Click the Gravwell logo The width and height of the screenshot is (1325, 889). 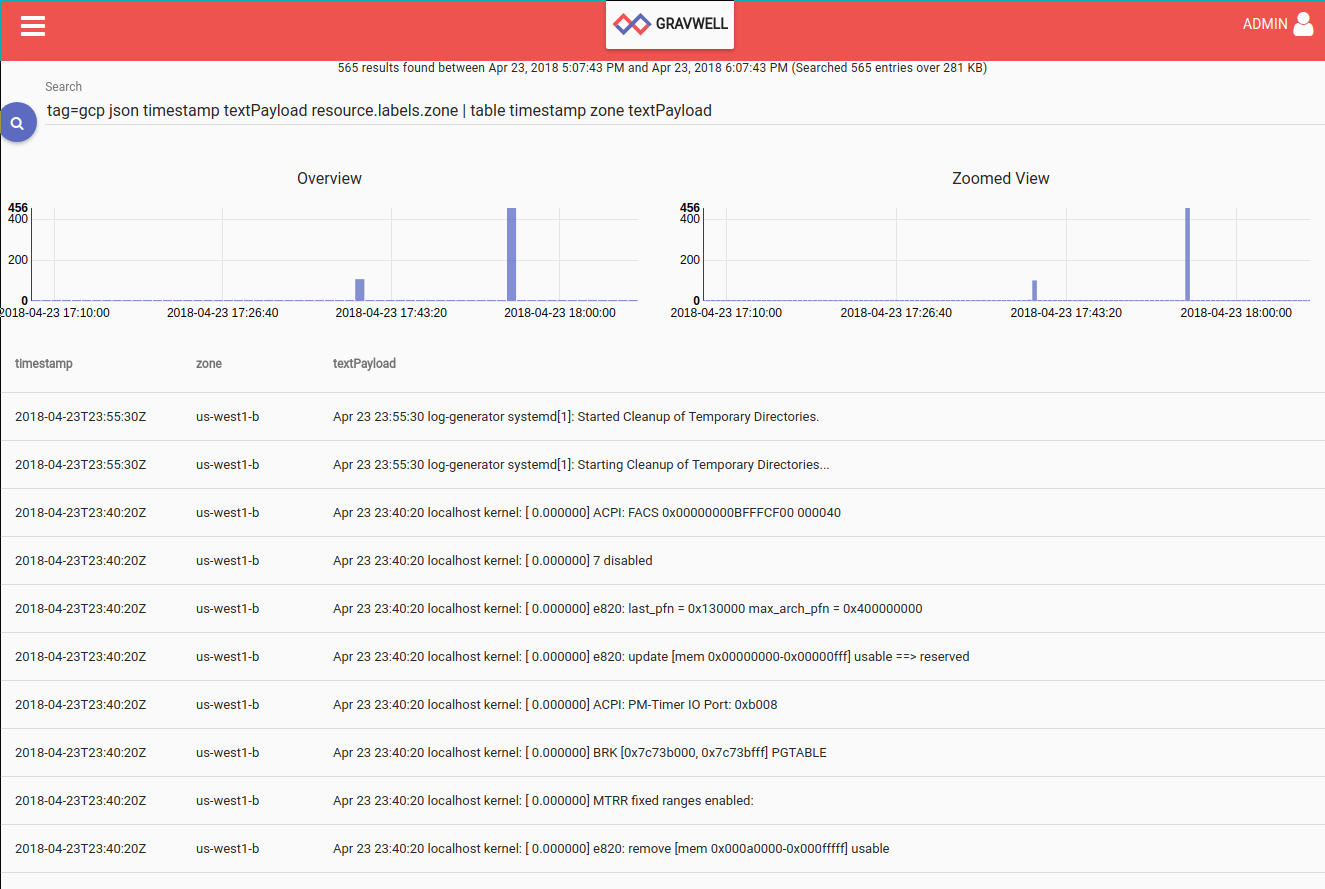pyautogui.click(x=669, y=24)
